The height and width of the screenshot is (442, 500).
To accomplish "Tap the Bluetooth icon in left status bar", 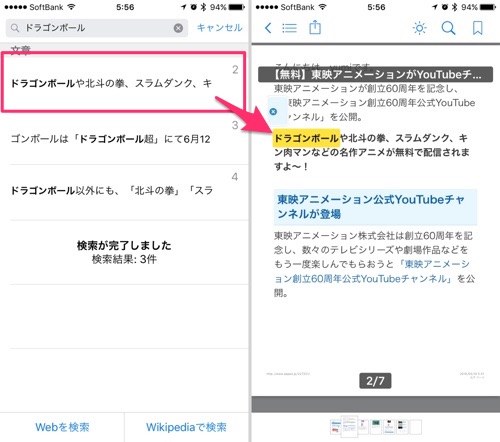I will click(203, 7).
